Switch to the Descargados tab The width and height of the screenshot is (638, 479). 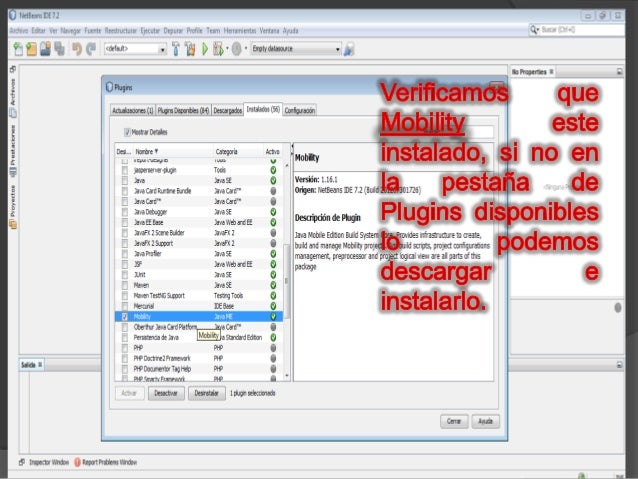point(227,110)
